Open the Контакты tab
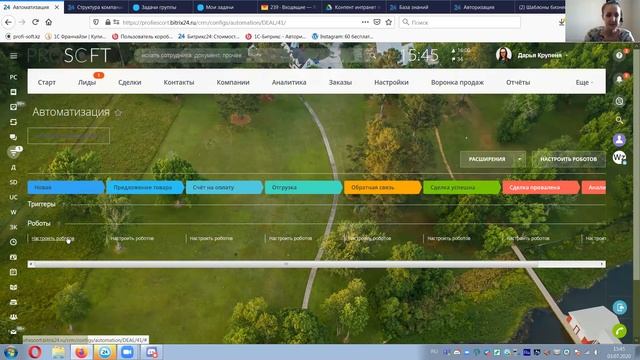 point(179,82)
